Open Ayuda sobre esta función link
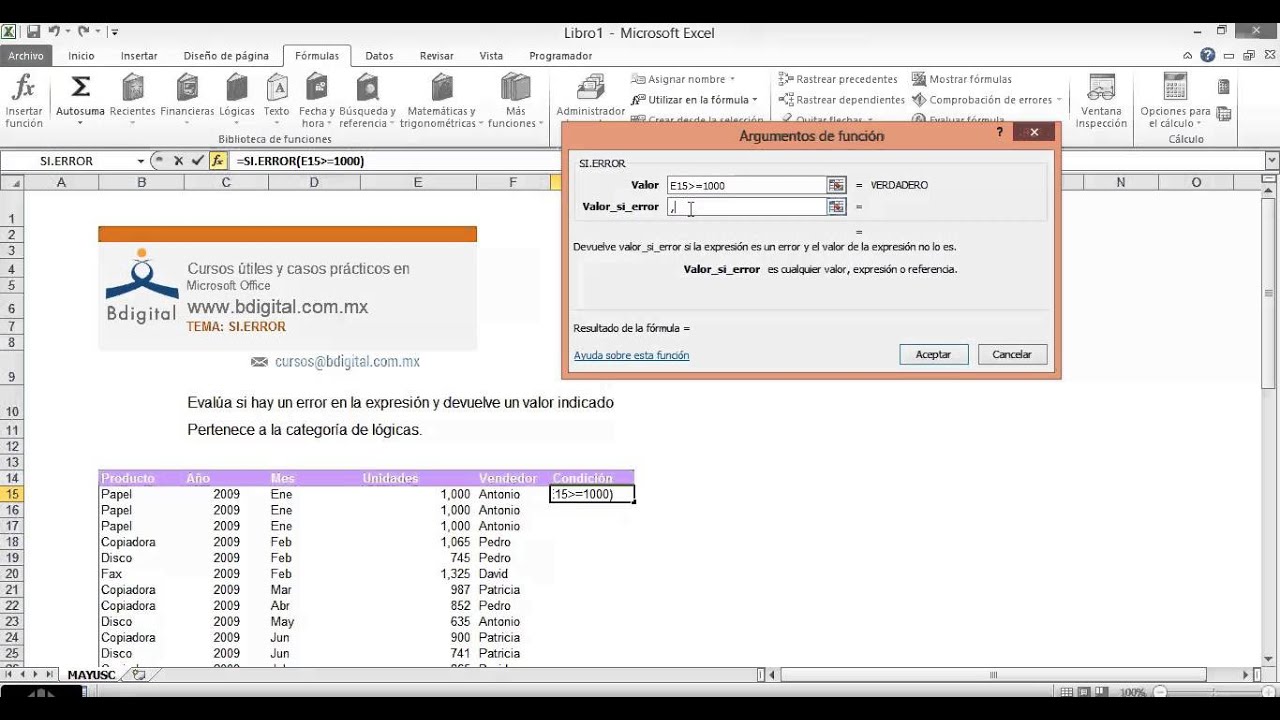1280x720 pixels. tap(631, 355)
